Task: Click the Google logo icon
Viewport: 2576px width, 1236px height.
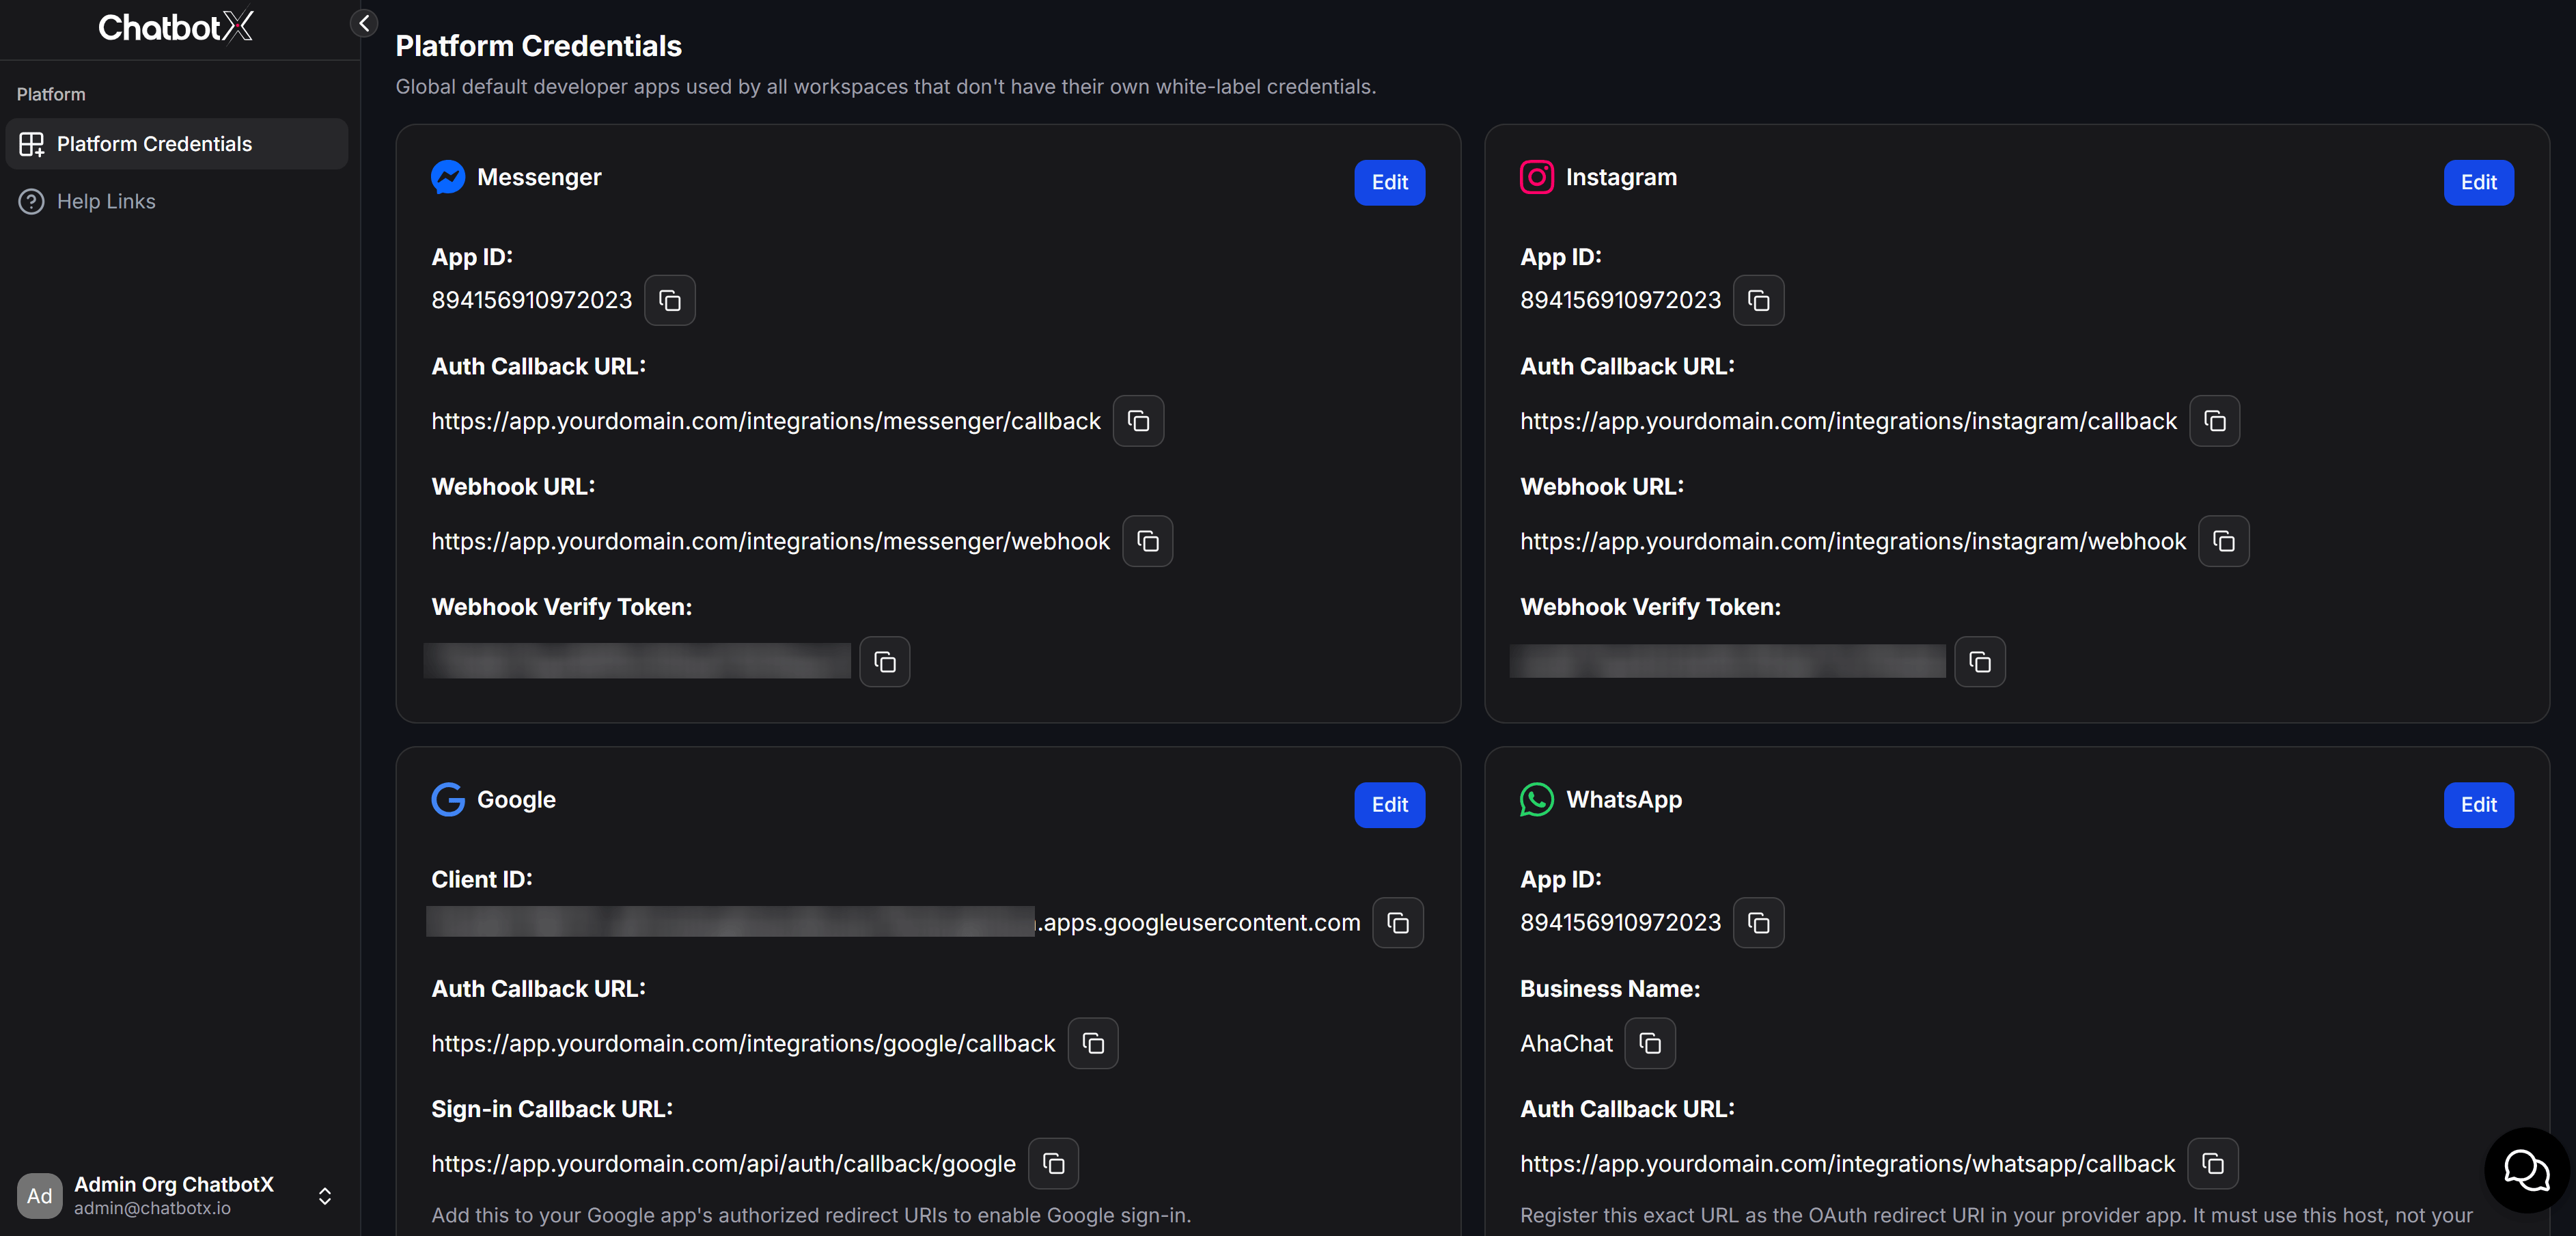Action: (448, 799)
